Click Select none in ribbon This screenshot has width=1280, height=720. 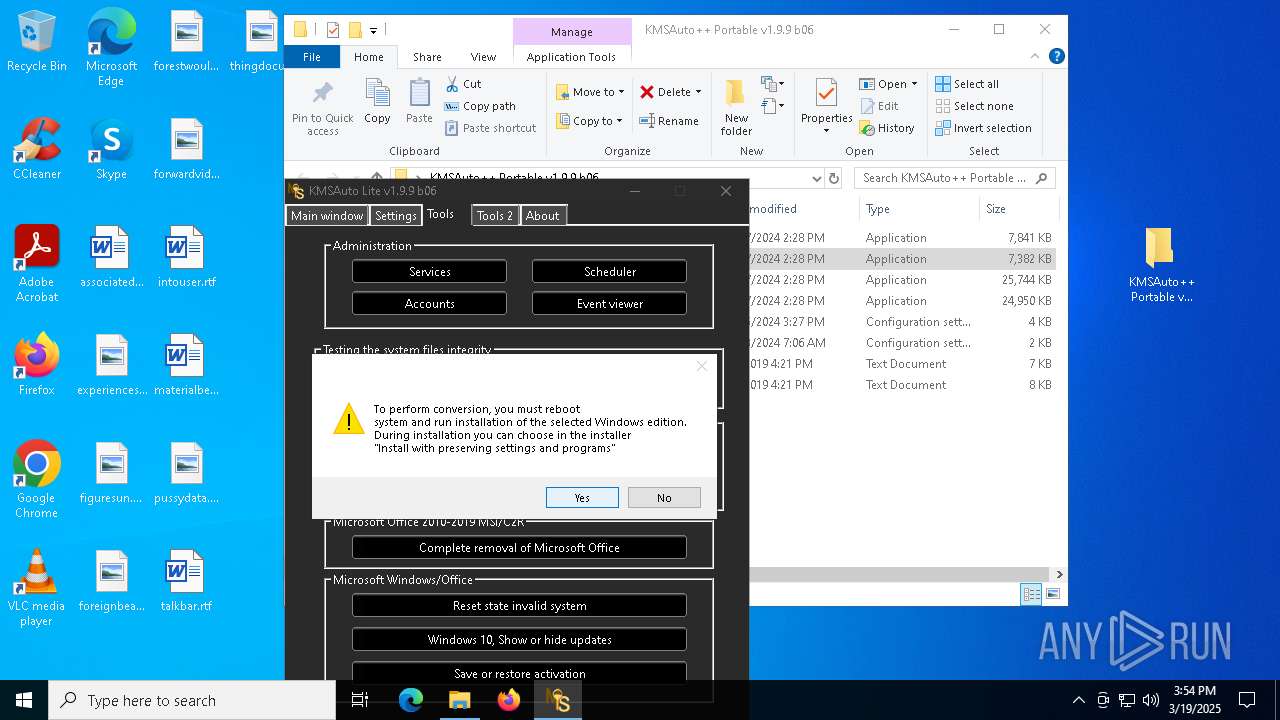coord(974,106)
